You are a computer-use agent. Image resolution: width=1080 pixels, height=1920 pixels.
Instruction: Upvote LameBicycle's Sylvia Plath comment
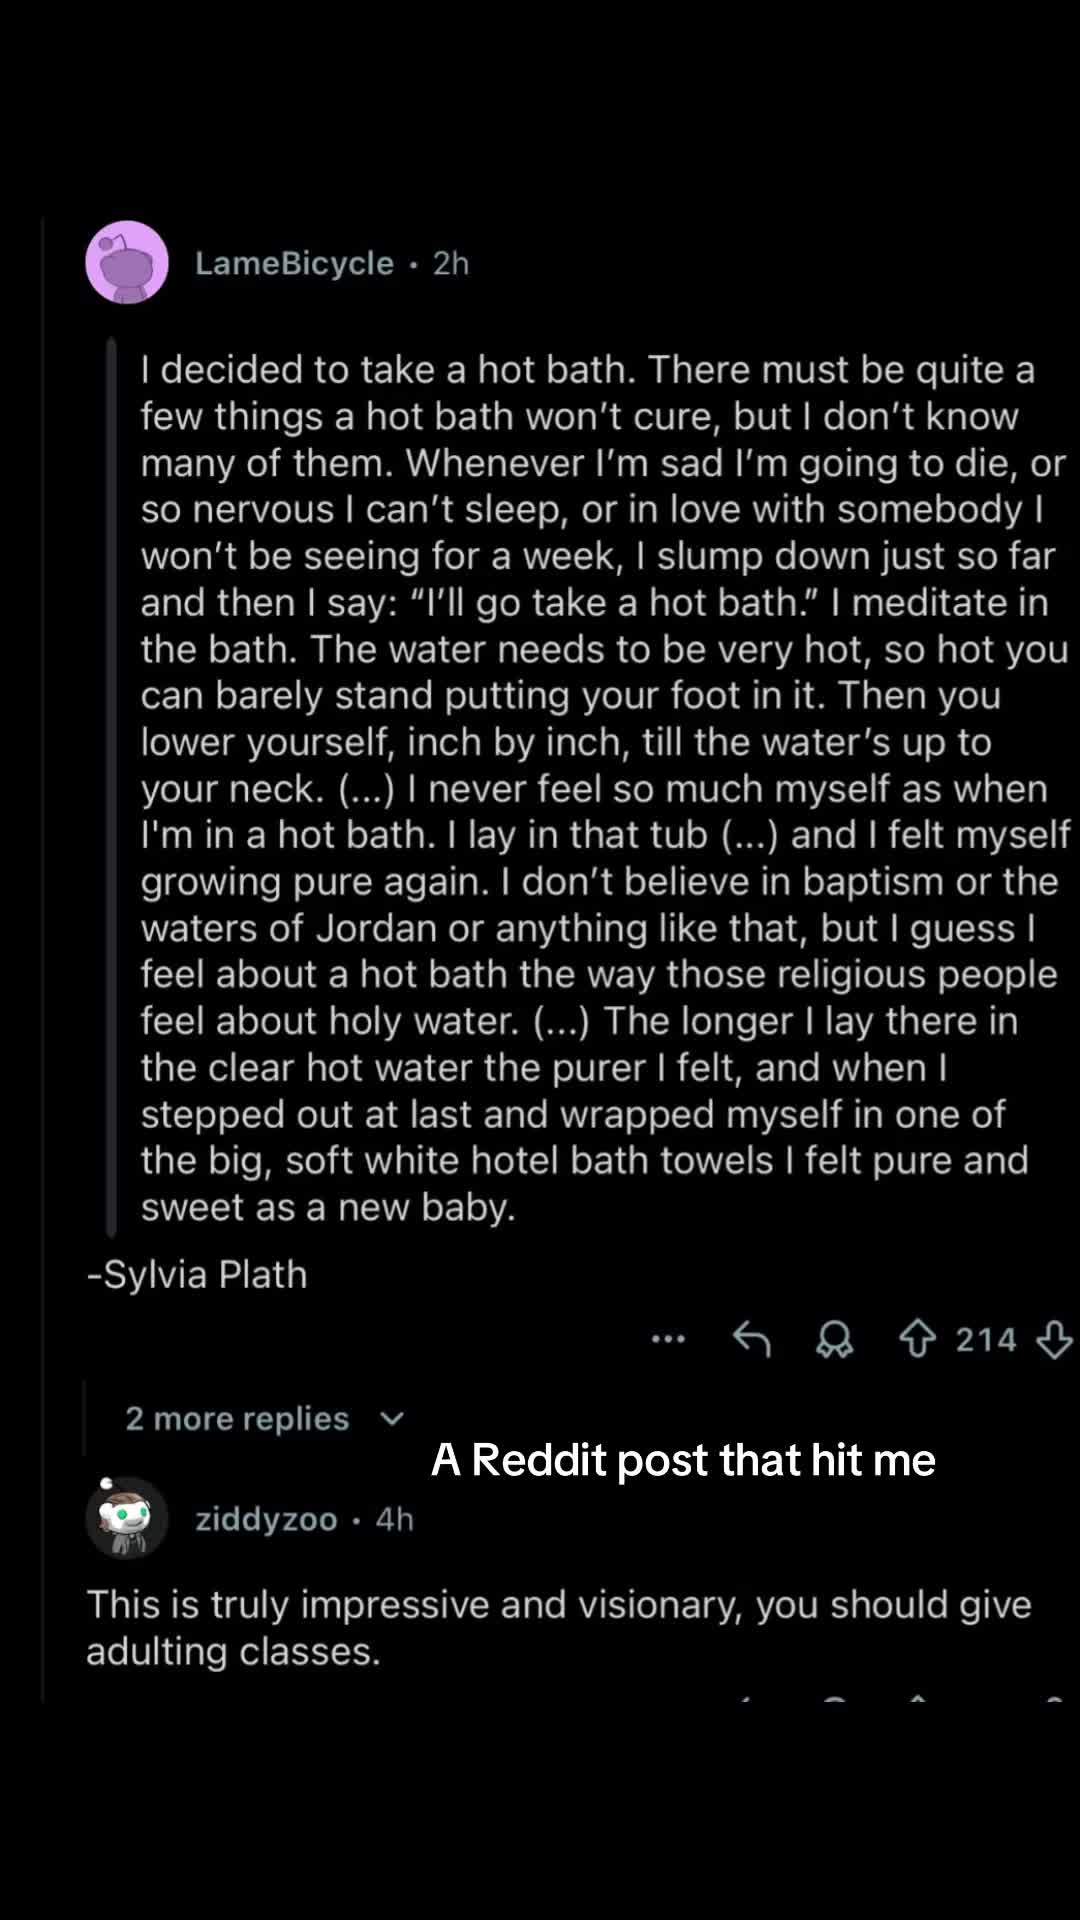pyautogui.click(x=917, y=1339)
